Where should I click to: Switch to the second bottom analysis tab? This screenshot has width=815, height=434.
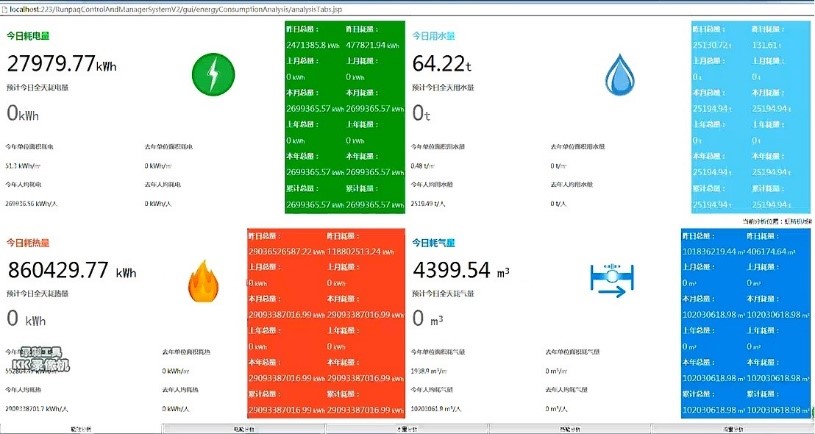243,429
